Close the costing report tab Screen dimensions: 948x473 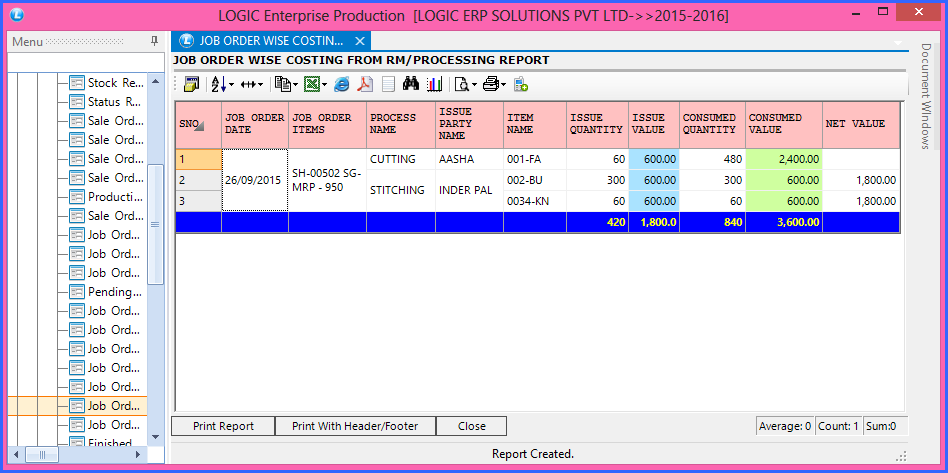[361, 41]
